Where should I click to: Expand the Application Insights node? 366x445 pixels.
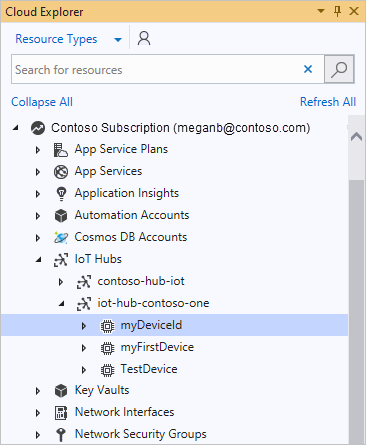[38, 194]
